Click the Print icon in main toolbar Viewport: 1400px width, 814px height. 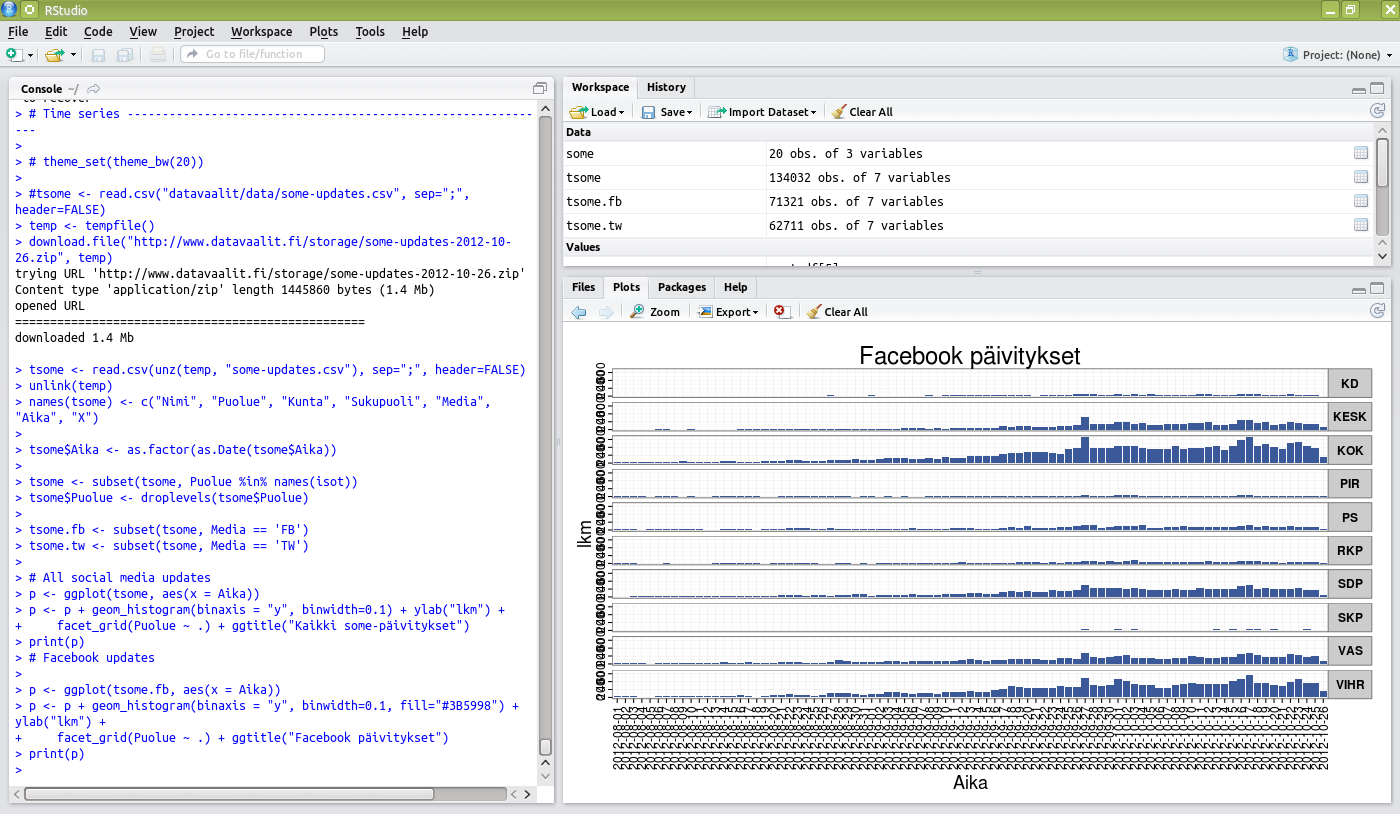tap(159, 55)
